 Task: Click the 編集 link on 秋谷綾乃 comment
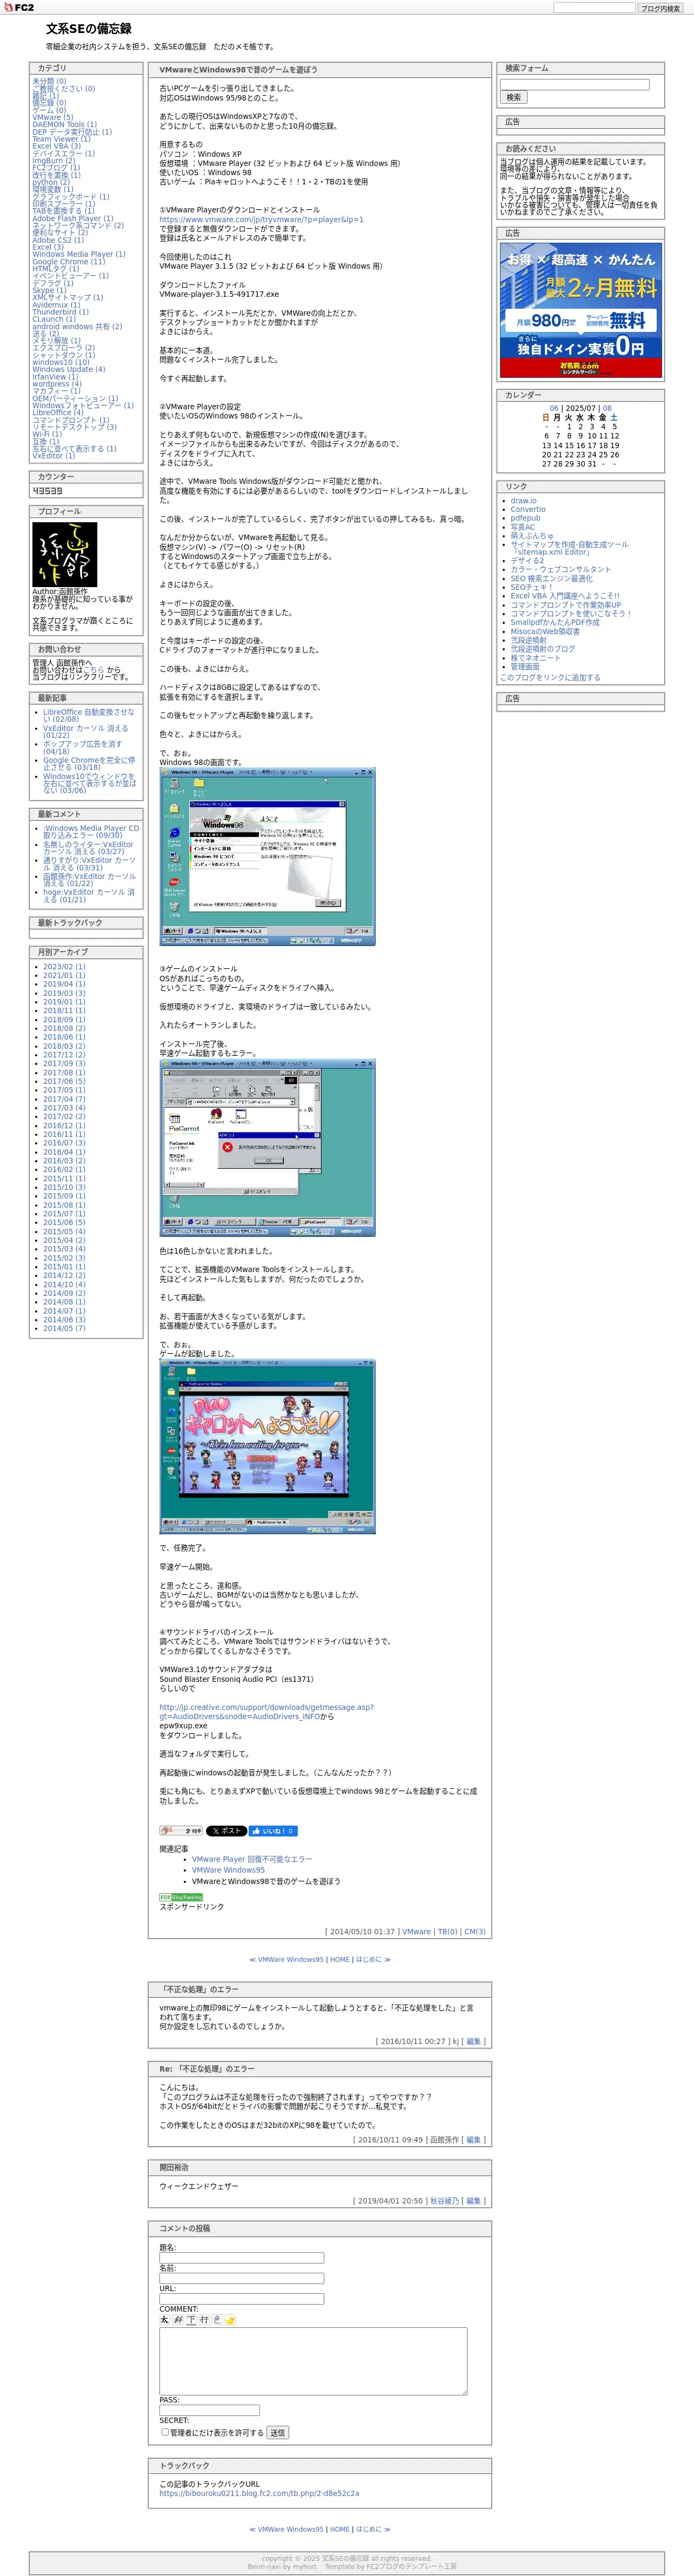473,2201
